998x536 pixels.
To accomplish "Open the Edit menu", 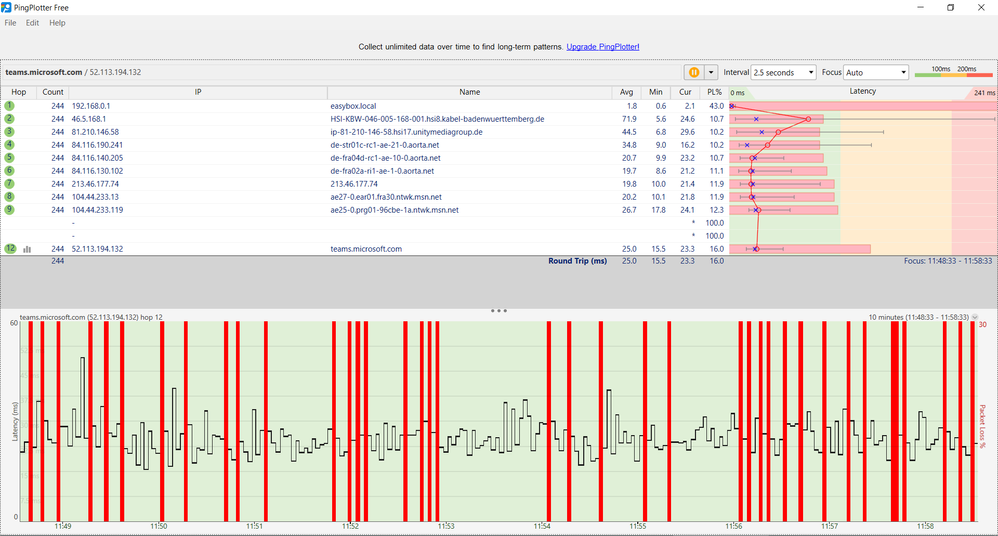I will point(32,23).
